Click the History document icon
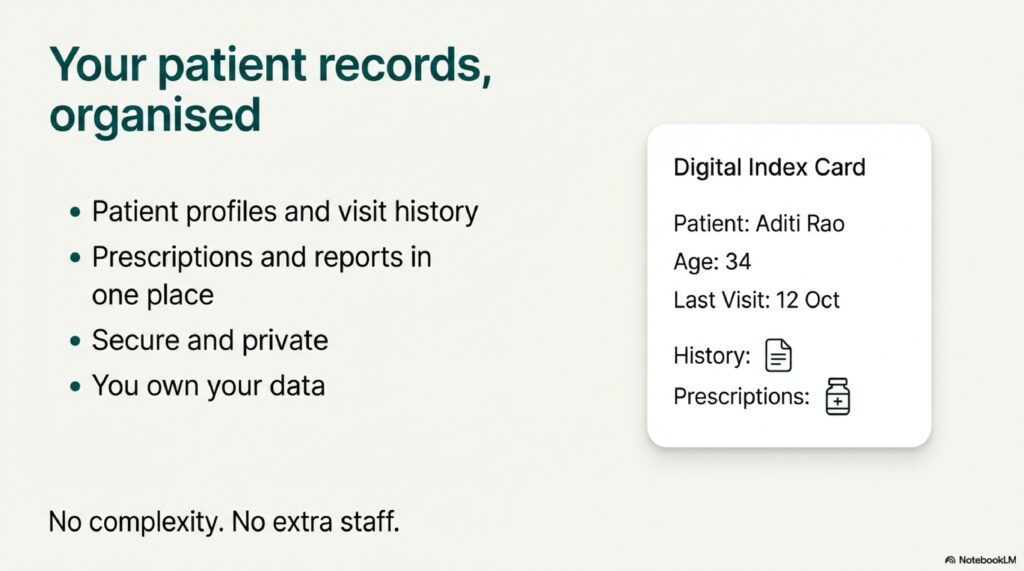 tap(778, 355)
